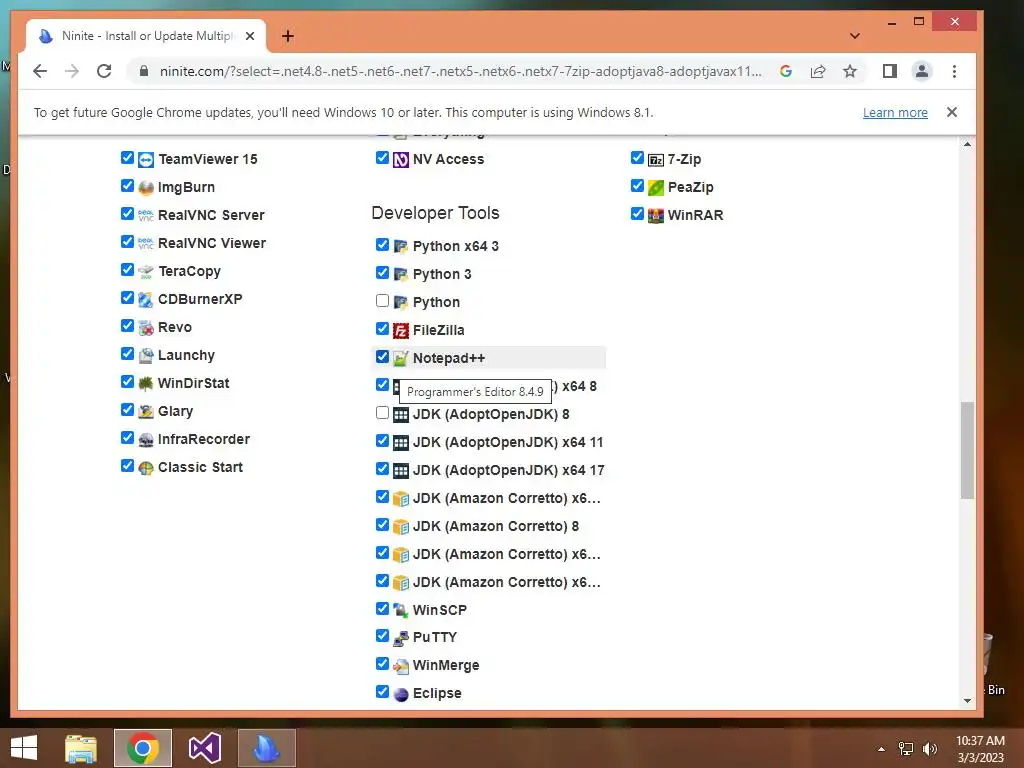This screenshot has width=1024, height=768.
Task: Click the vertical scrollbar thumb
Action: pos(967,451)
